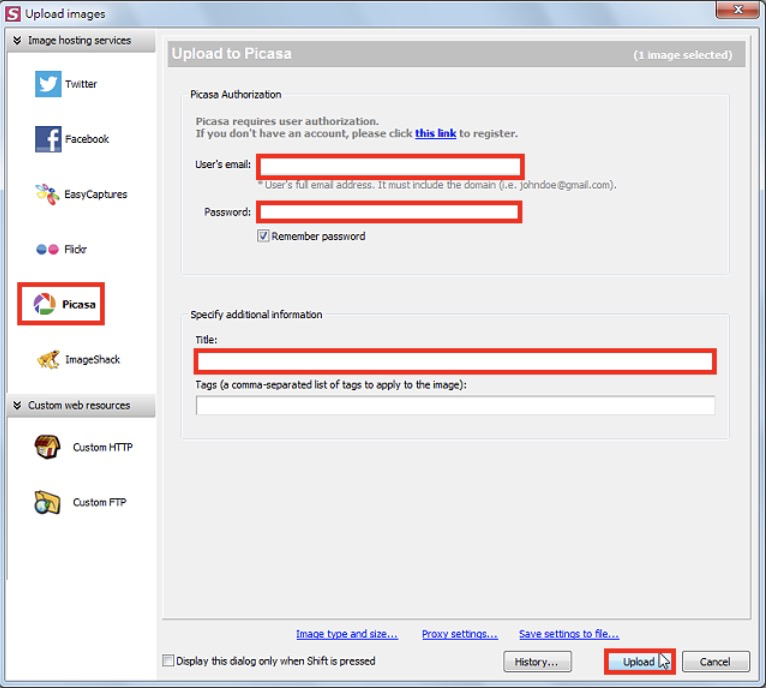Open Save settings to file... link

[x=569, y=634]
